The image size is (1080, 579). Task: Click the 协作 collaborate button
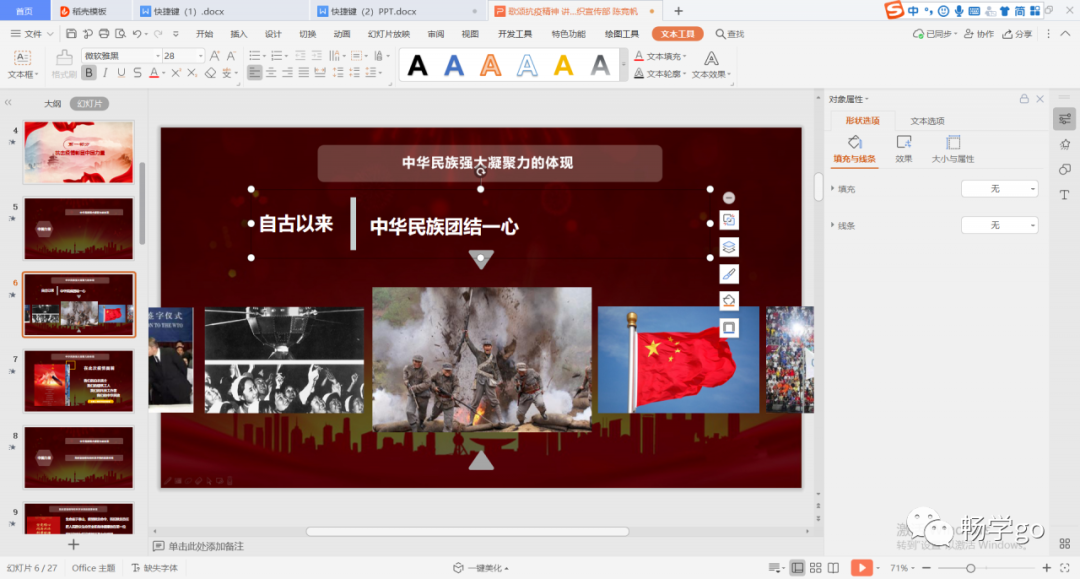click(979, 34)
